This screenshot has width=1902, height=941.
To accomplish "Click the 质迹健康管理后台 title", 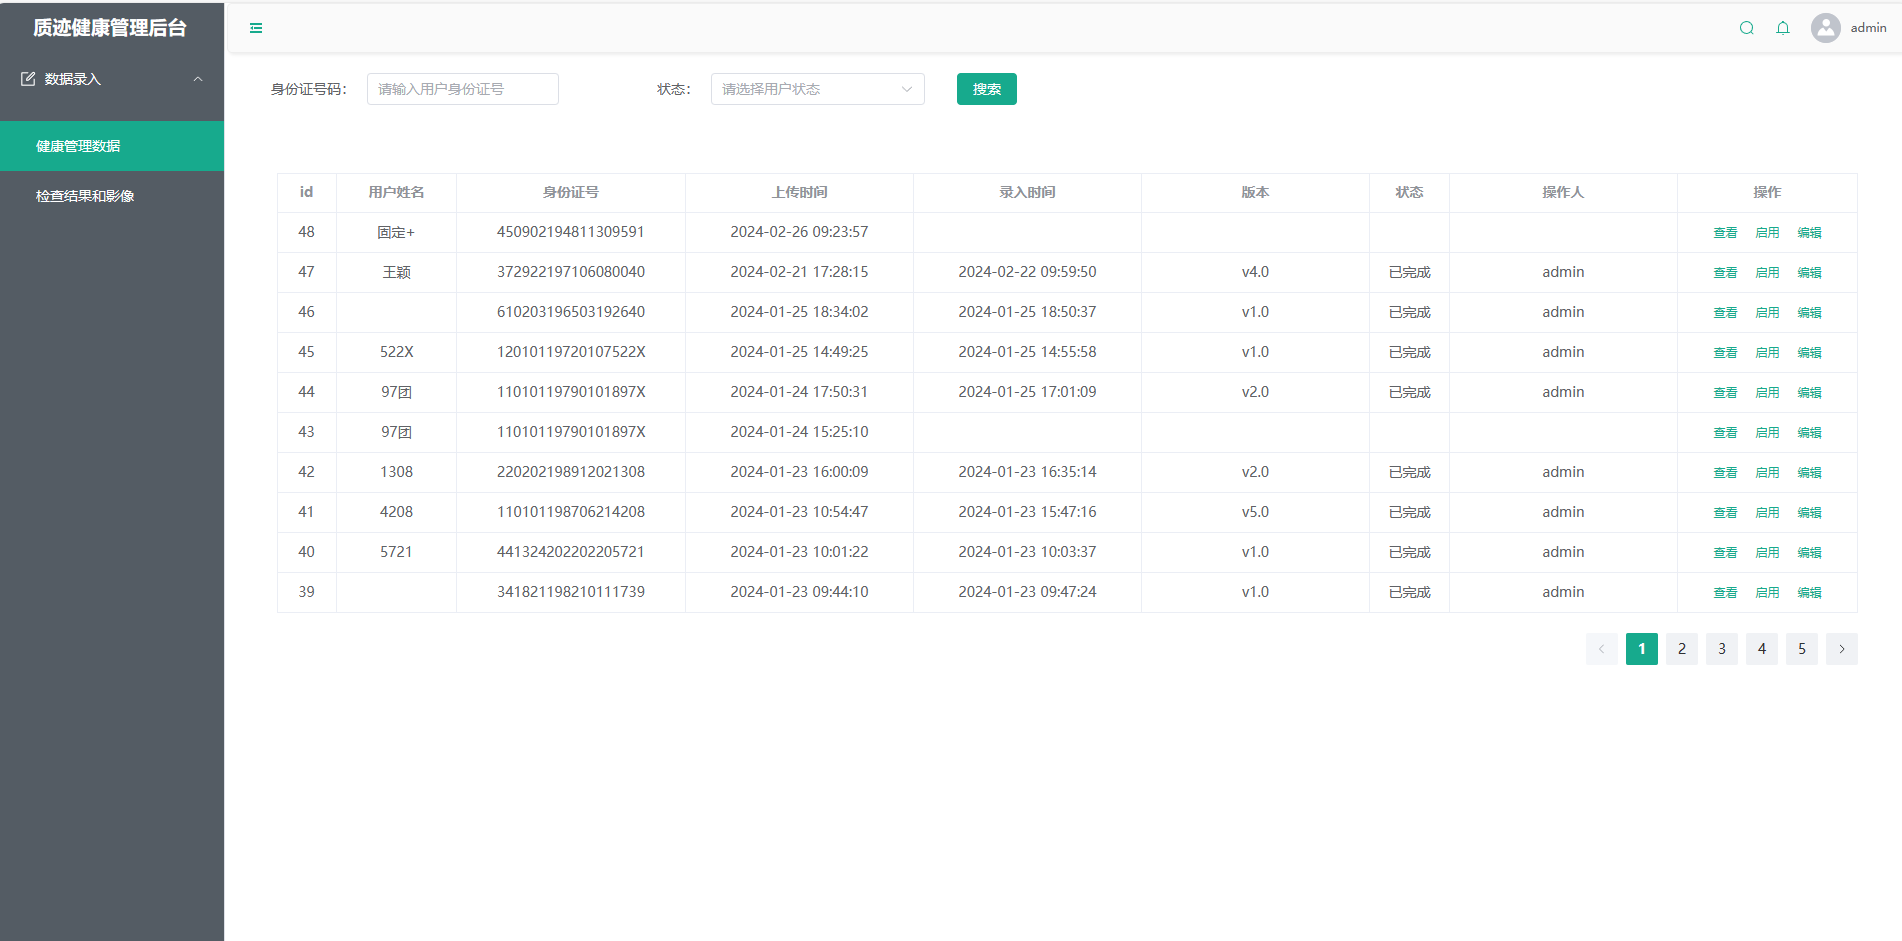I will click(x=110, y=28).
